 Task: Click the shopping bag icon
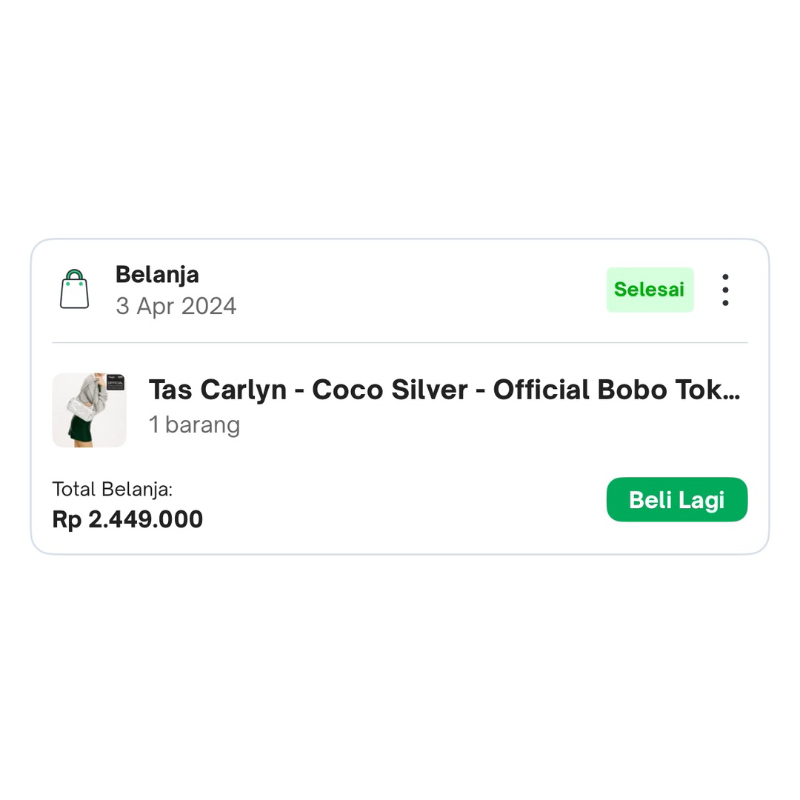[74, 289]
